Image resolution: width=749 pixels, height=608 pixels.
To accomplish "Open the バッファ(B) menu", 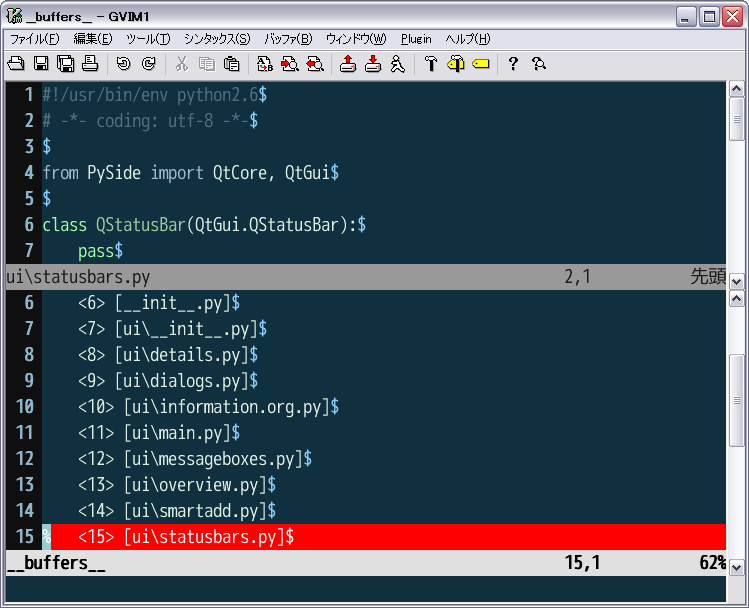I will 288,39.
